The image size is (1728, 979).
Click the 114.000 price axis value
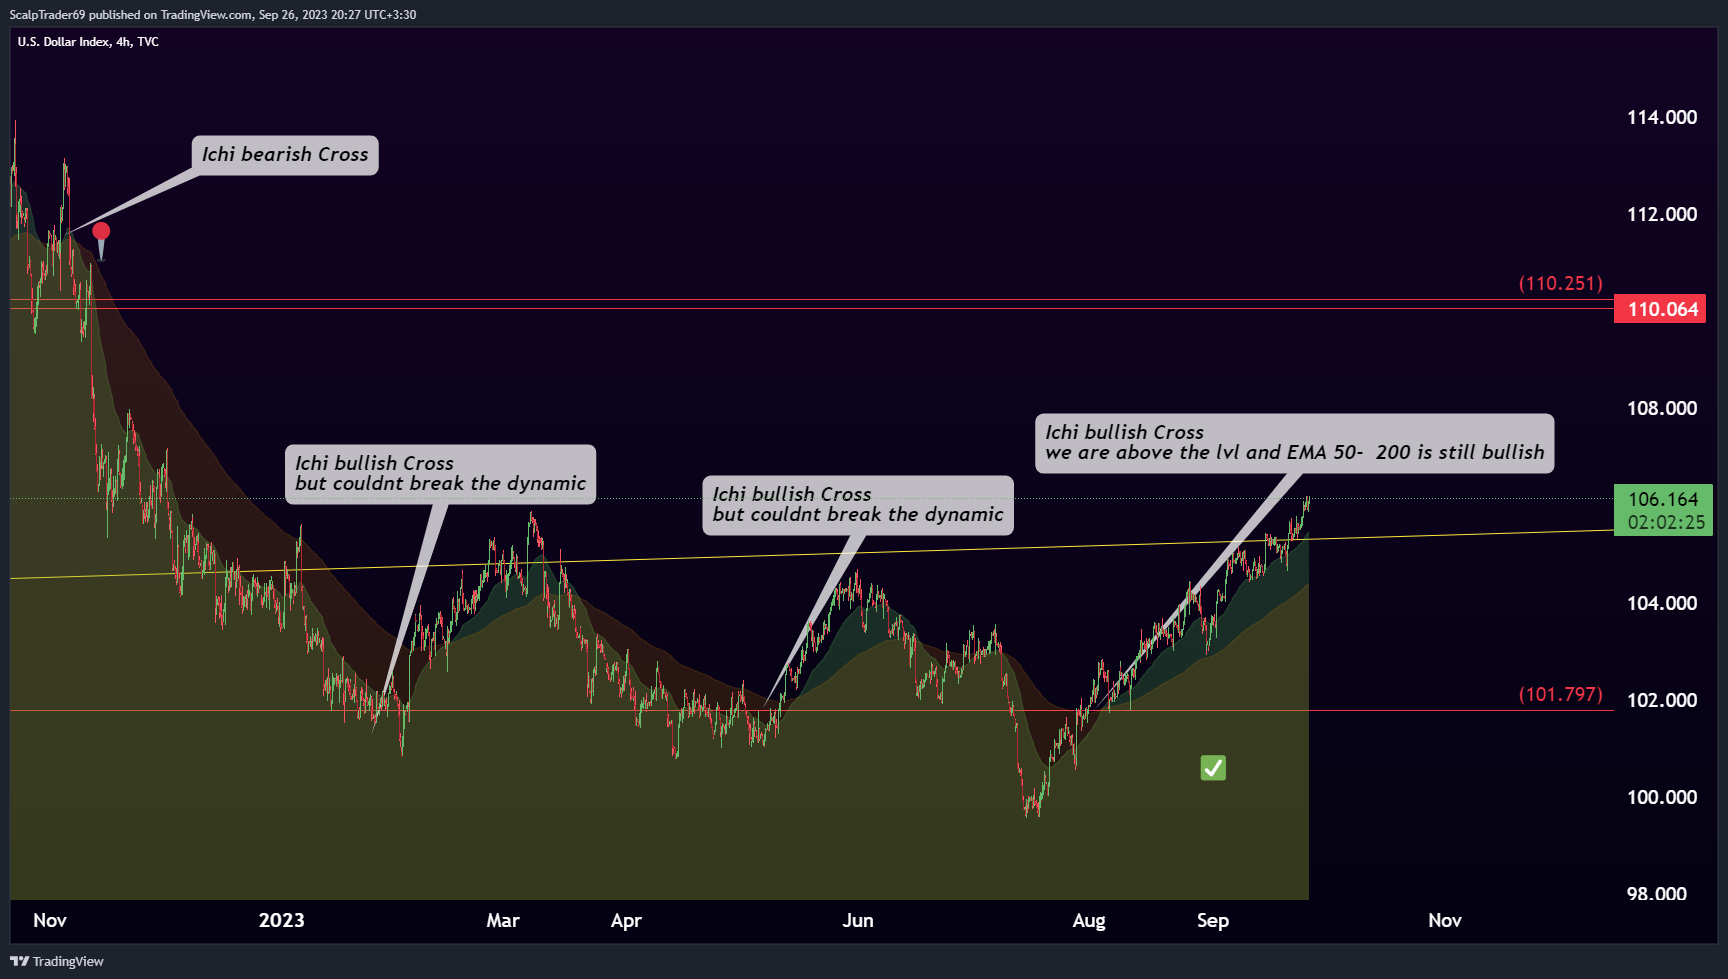pyautogui.click(x=1662, y=117)
